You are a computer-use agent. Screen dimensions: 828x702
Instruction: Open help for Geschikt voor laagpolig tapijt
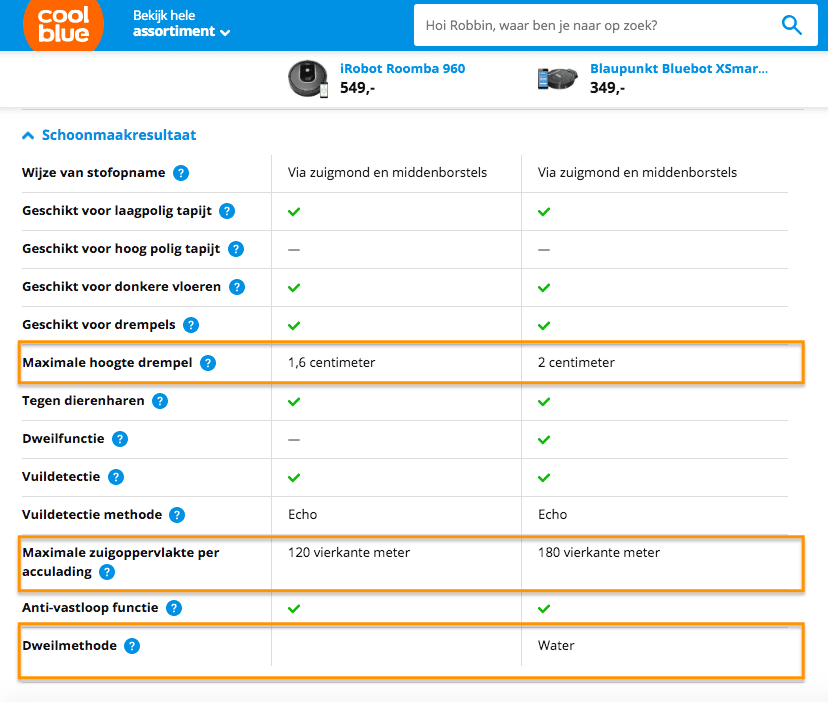227,211
